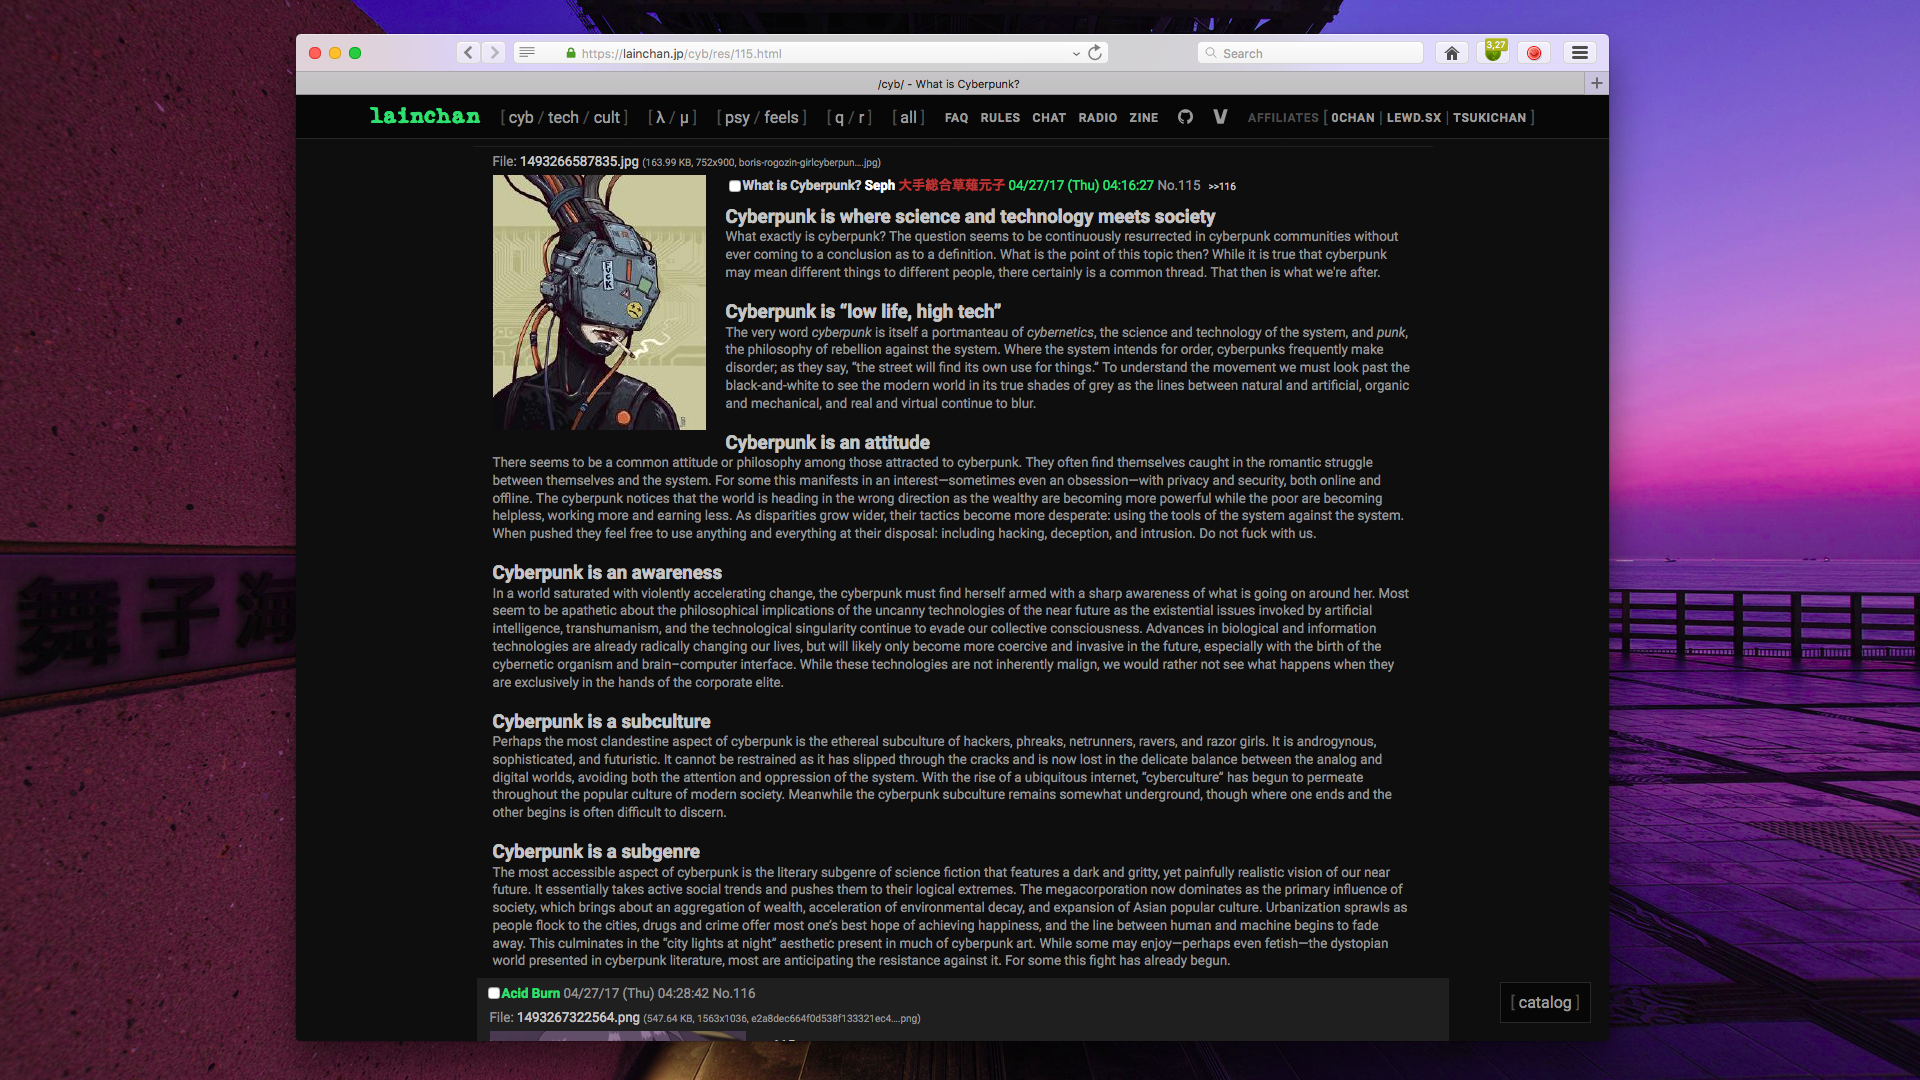Open the cyberpunk girl helmet thumbnail image

coord(599,302)
